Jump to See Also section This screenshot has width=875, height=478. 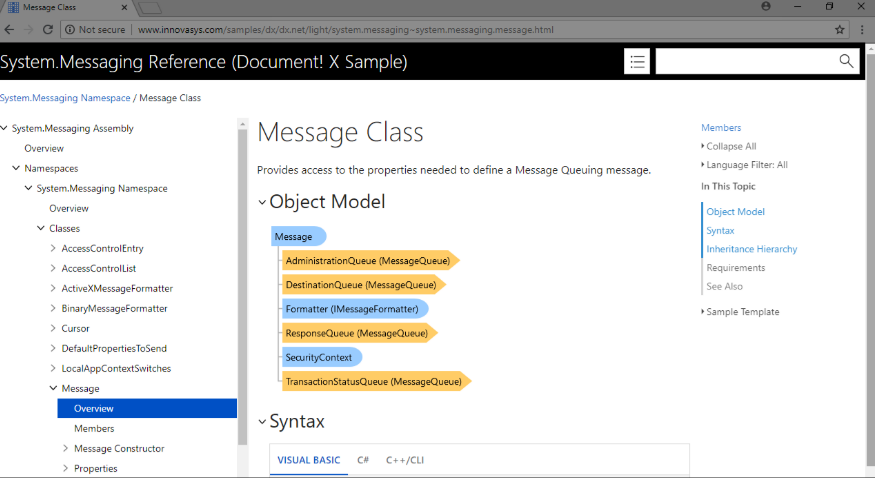(724, 286)
